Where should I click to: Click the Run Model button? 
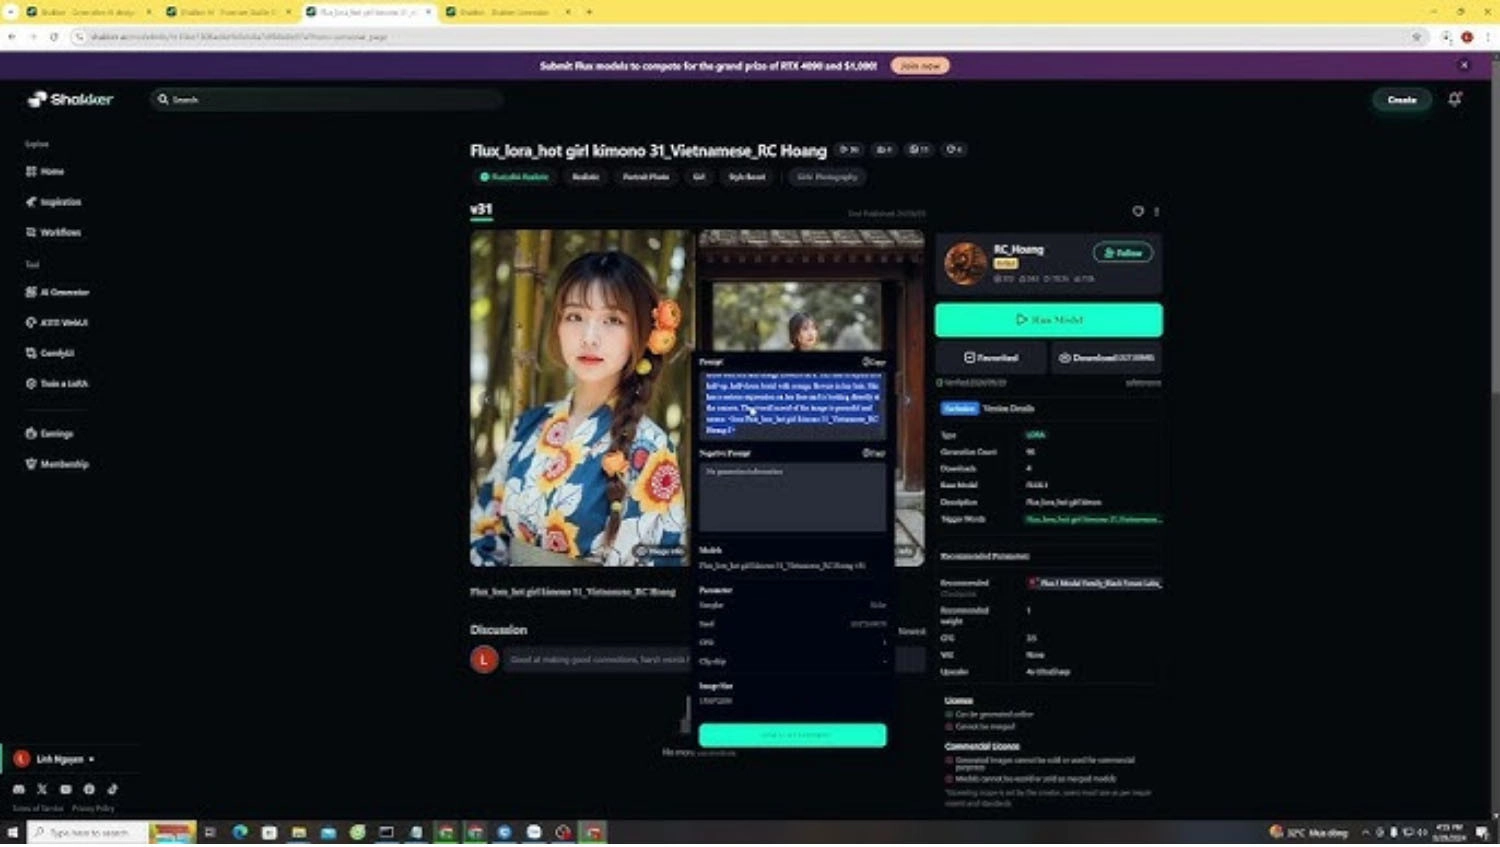pos(1048,320)
